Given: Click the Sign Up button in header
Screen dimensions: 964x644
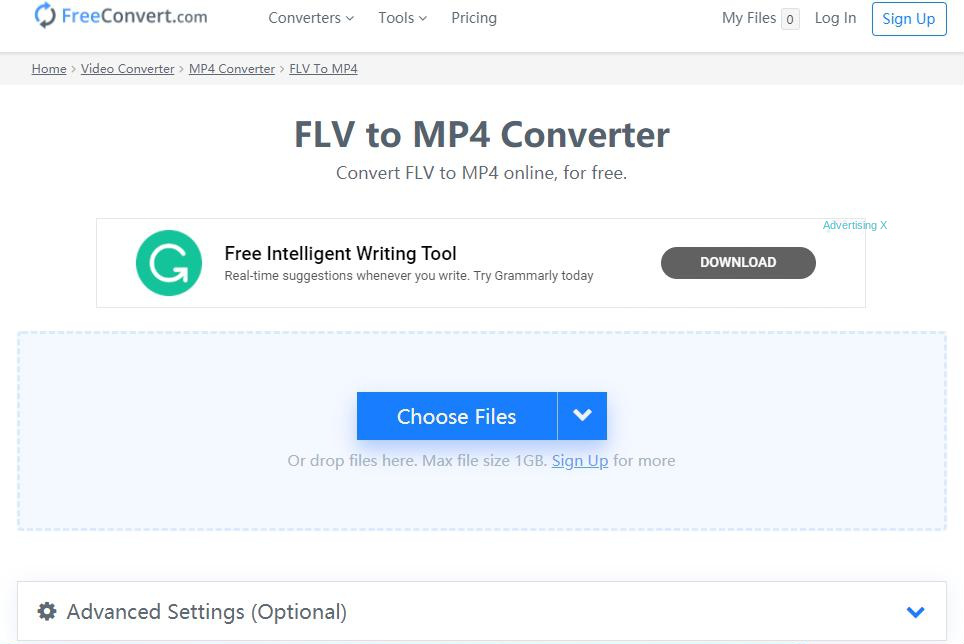Looking at the screenshot, I should point(908,19).
